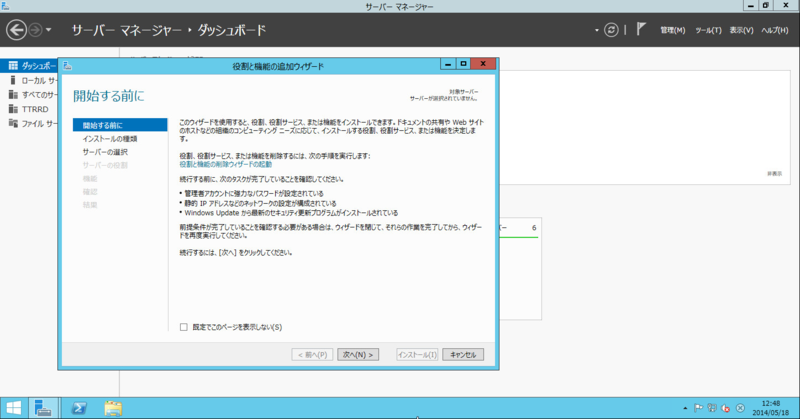Screen dimensions: 800x419
Task: Open 役割と機能の削除ウィザードの起動 link
Action: pos(226,164)
